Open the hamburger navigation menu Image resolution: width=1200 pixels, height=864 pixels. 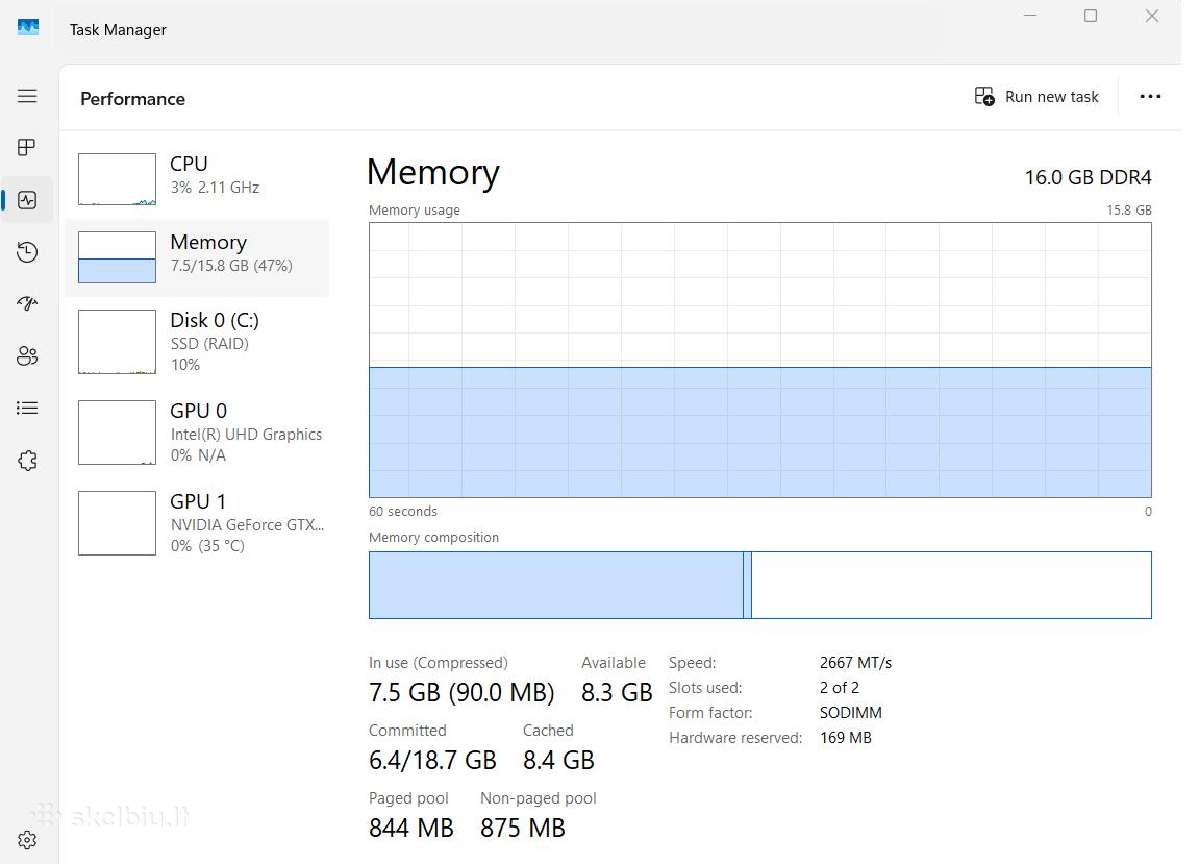coord(27,96)
